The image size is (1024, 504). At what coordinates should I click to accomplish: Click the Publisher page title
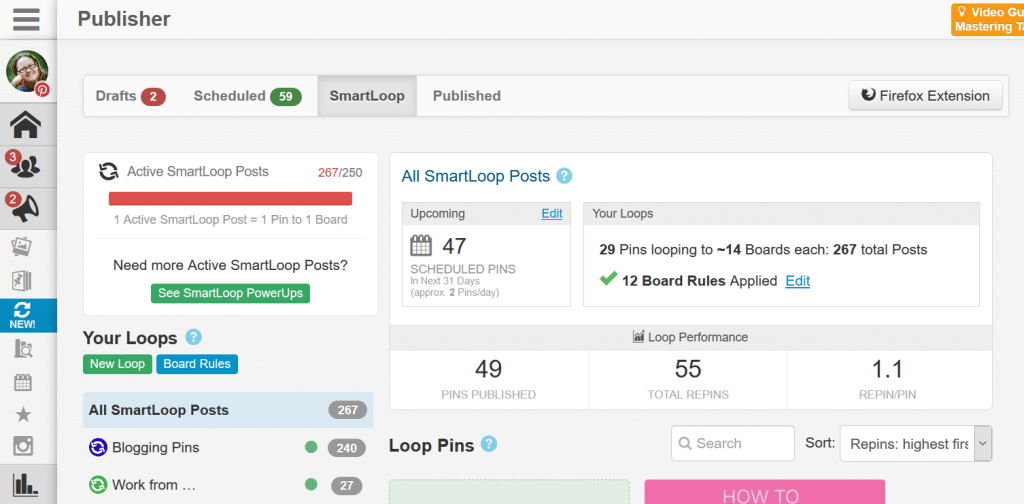(x=124, y=19)
